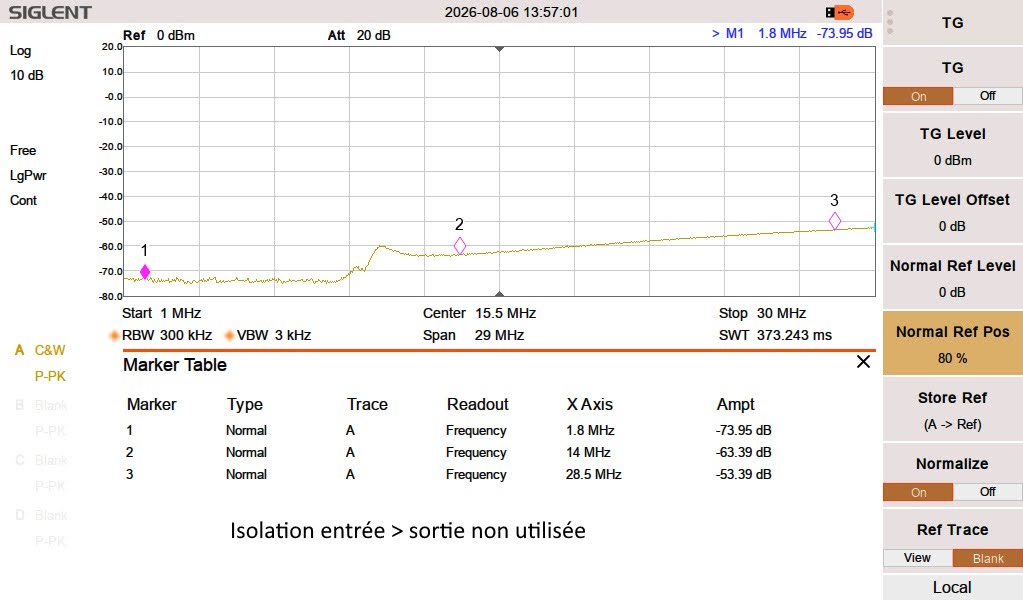1023x600 pixels.
Task: Select the Normal Ref Pos softkey
Action: (953, 344)
